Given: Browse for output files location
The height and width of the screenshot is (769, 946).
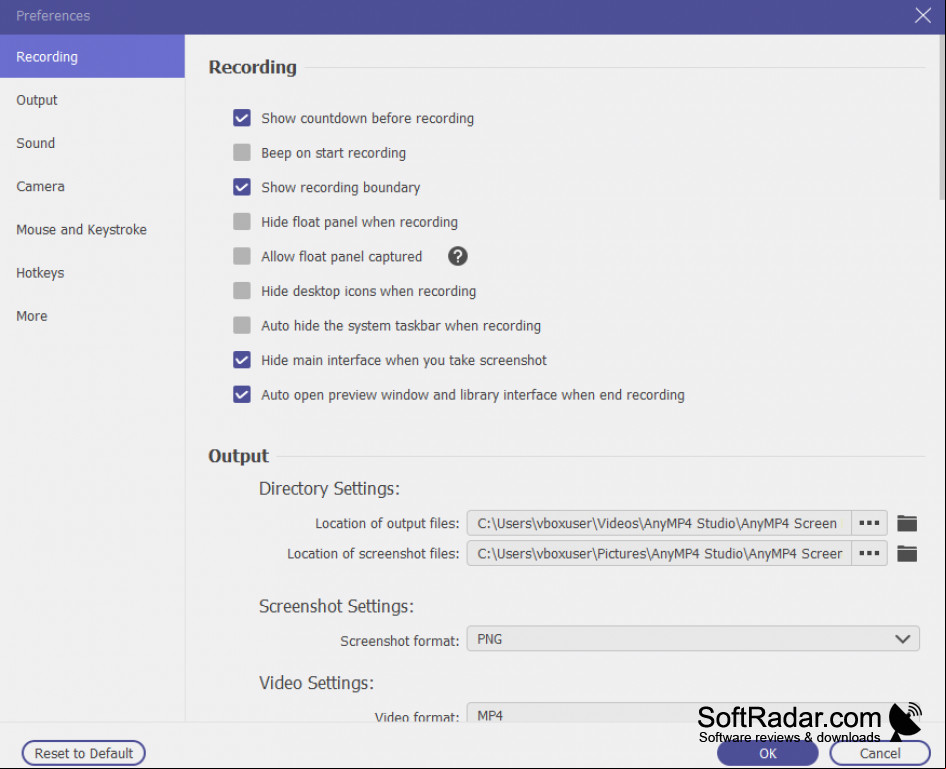Looking at the screenshot, I should (869, 523).
